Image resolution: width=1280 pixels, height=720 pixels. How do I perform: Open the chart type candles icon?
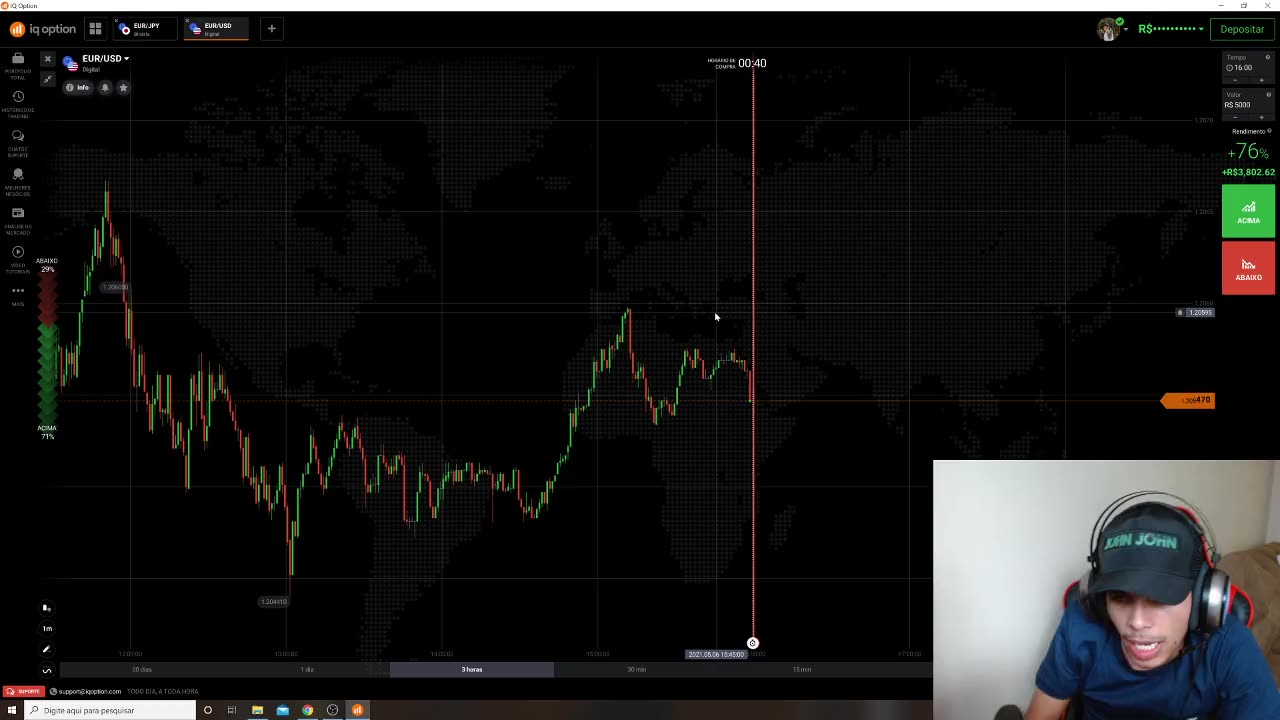pyautogui.click(x=46, y=608)
